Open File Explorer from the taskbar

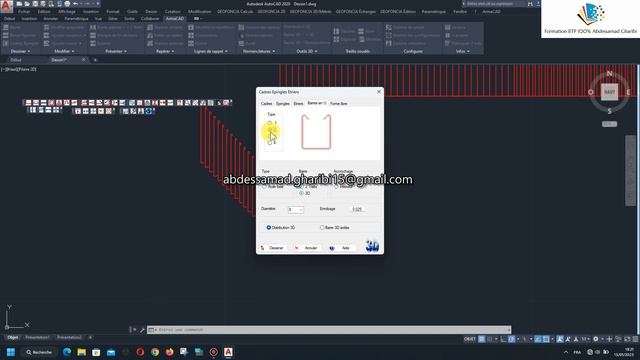tap(82, 352)
